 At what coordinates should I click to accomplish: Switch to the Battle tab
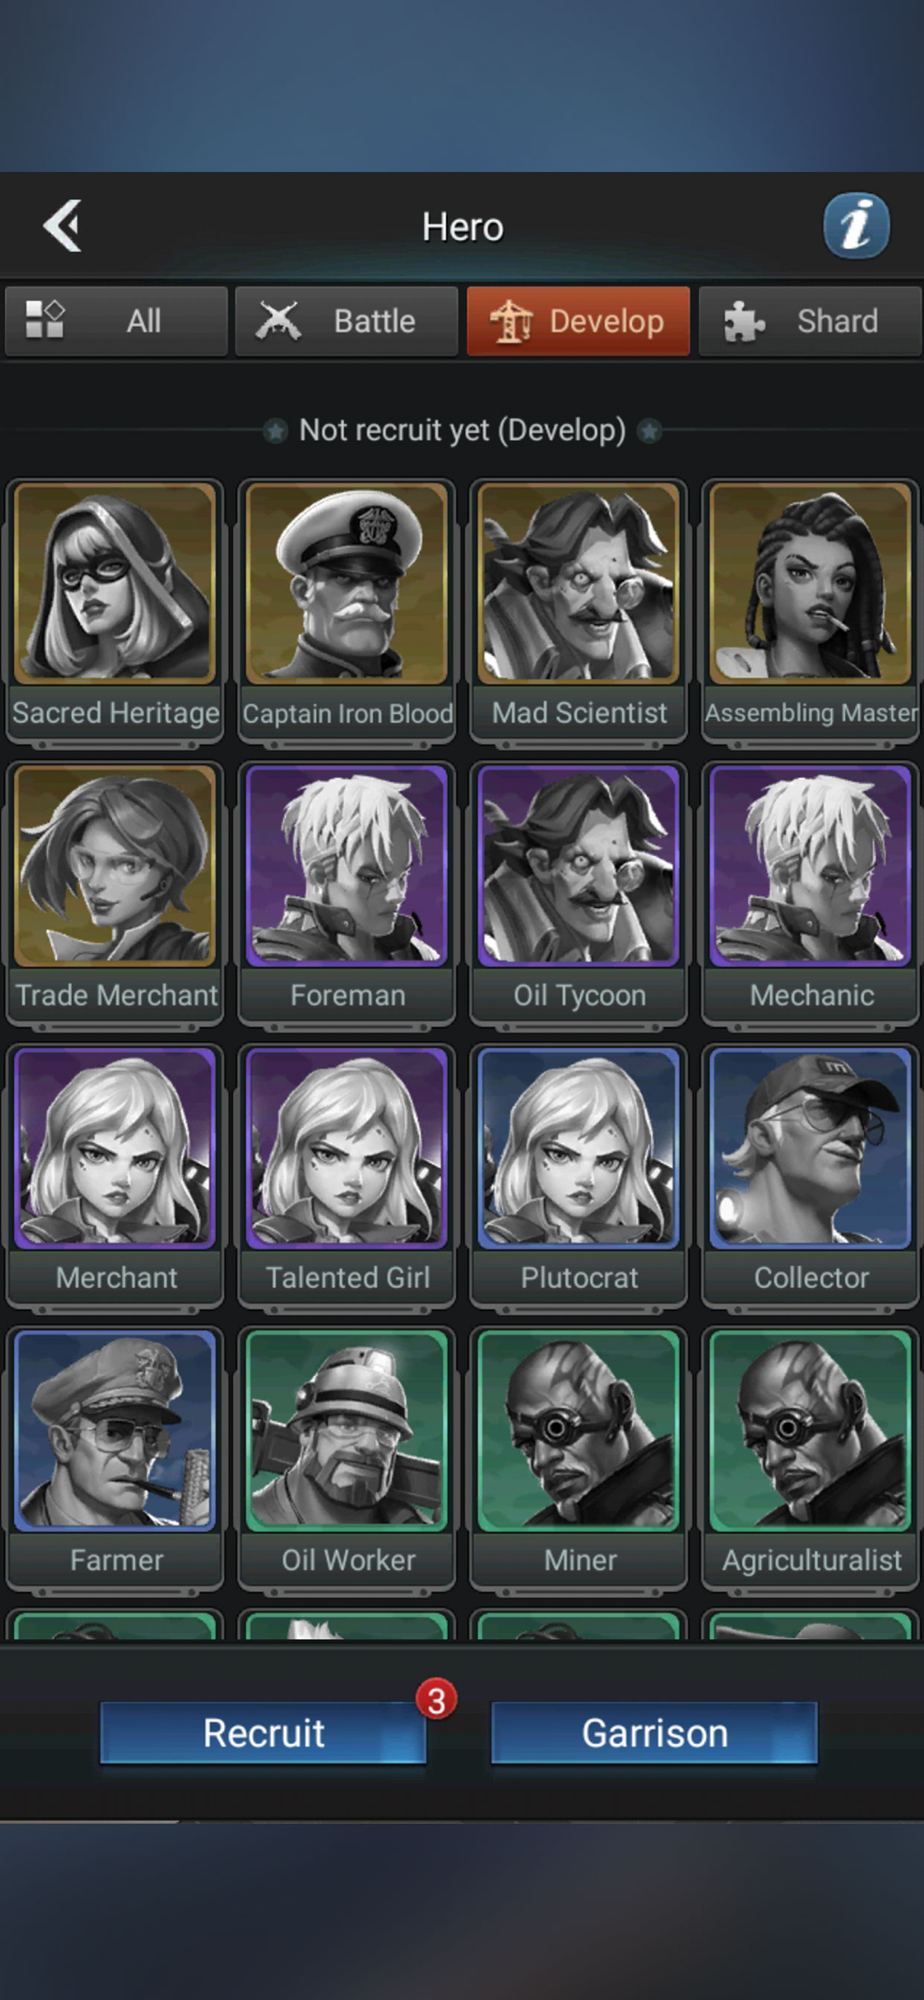(347, 321)
